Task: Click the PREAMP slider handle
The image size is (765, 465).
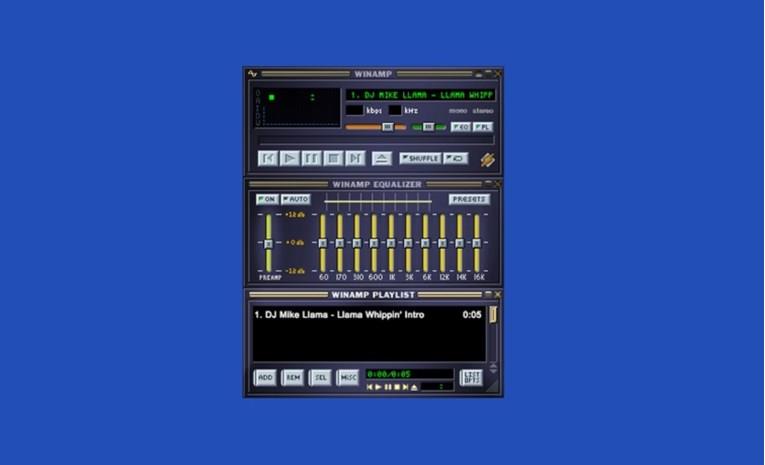Action: pos(268,243)
